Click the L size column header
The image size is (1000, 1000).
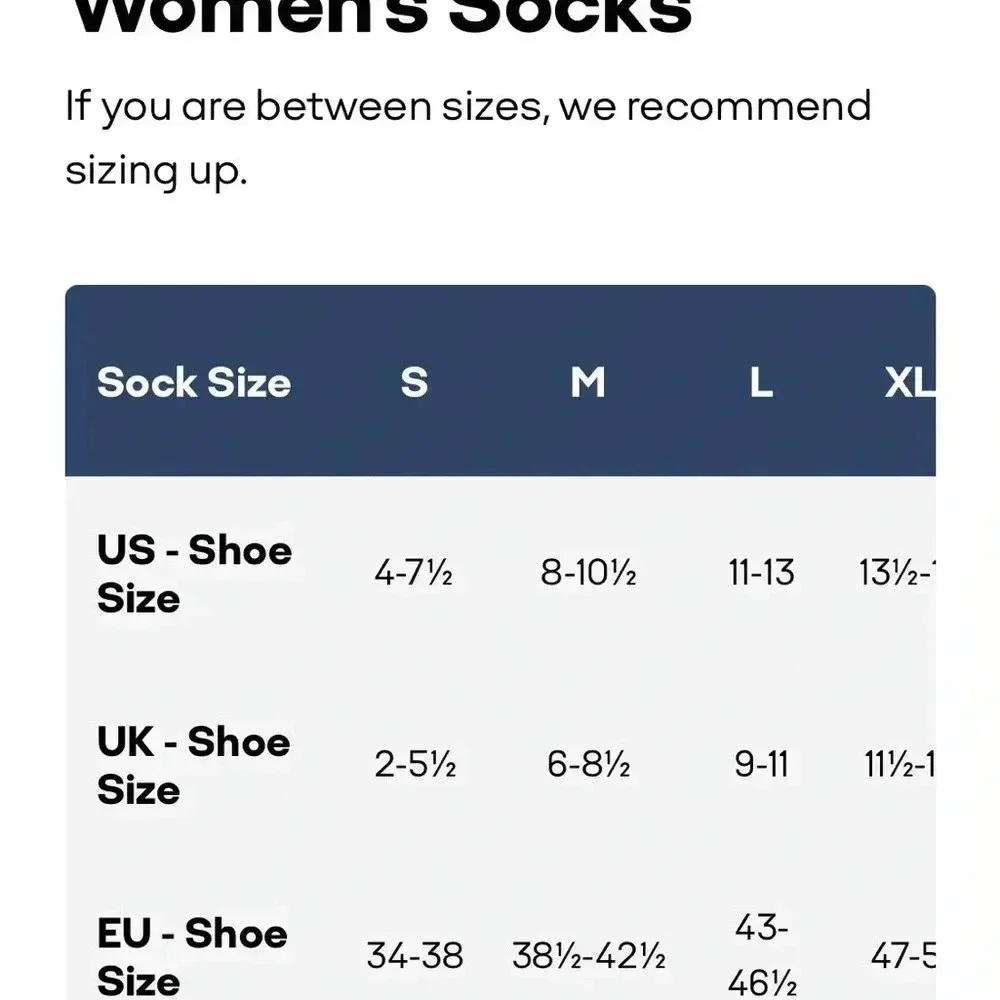(761, 383)
